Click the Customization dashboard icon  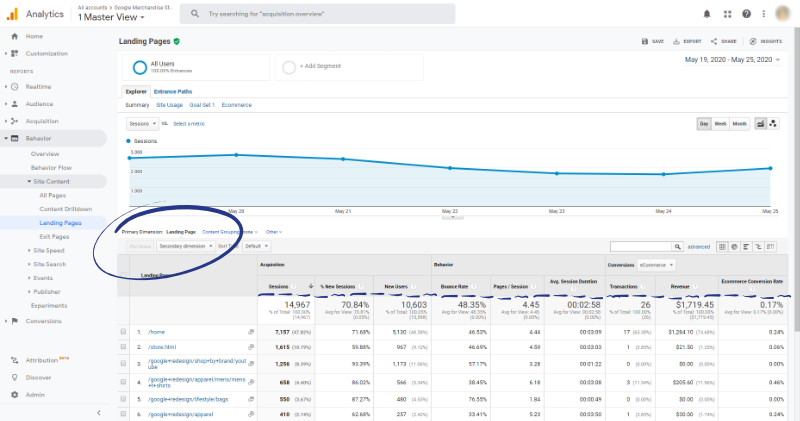pos(14,53)
